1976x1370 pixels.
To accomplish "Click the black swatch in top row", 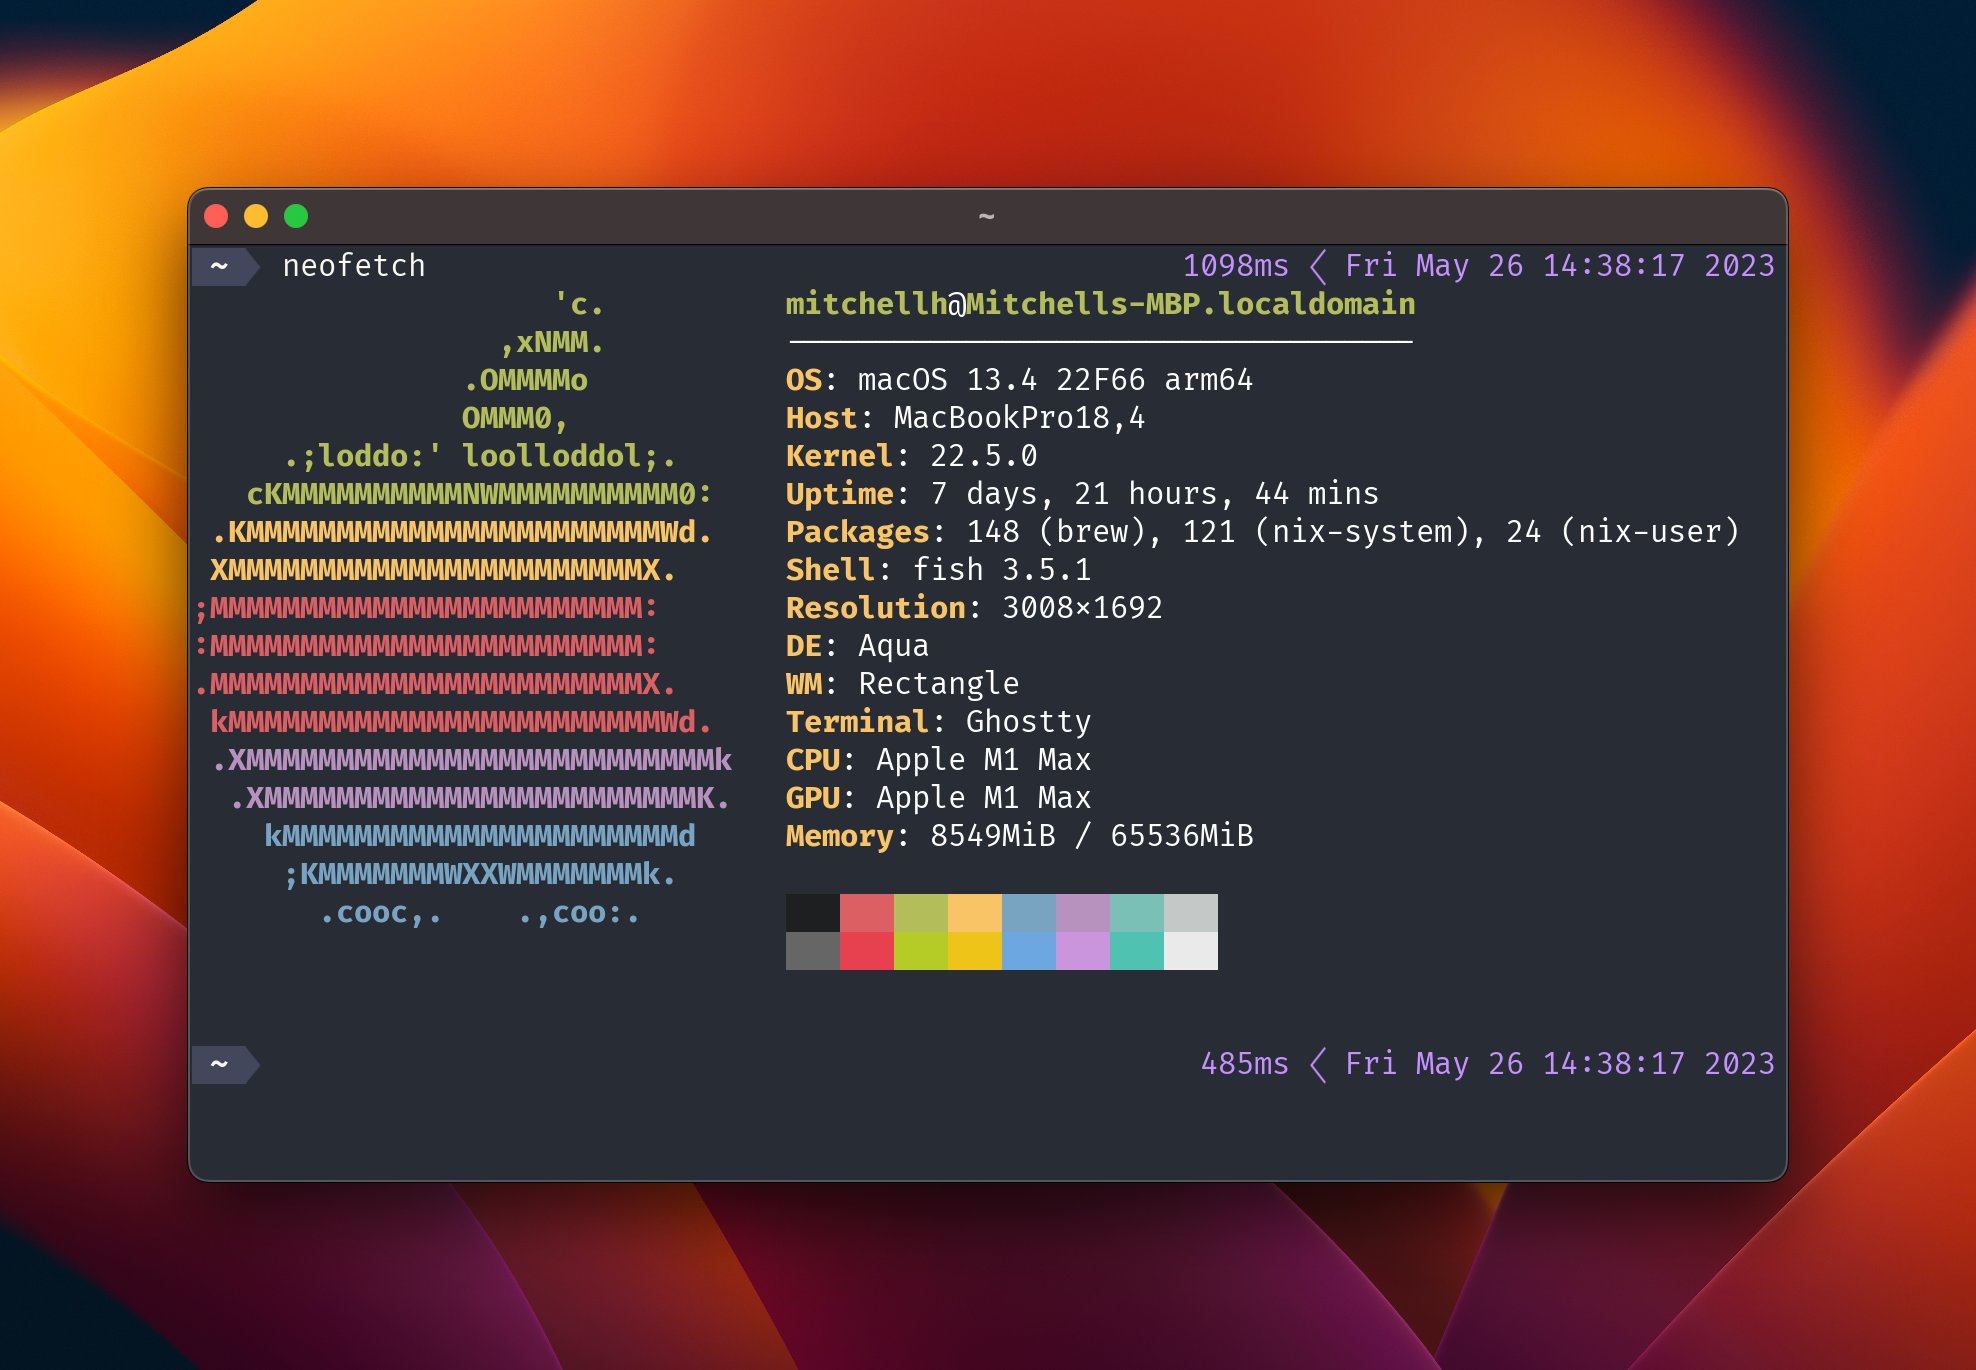I will pyautogui.click(x=813, y=913).
